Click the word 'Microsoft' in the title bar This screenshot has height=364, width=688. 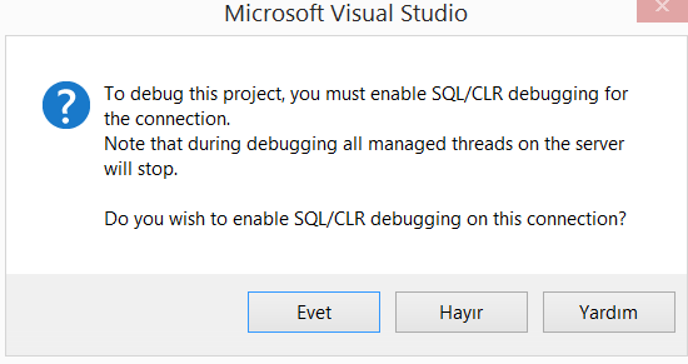point(274,13)
